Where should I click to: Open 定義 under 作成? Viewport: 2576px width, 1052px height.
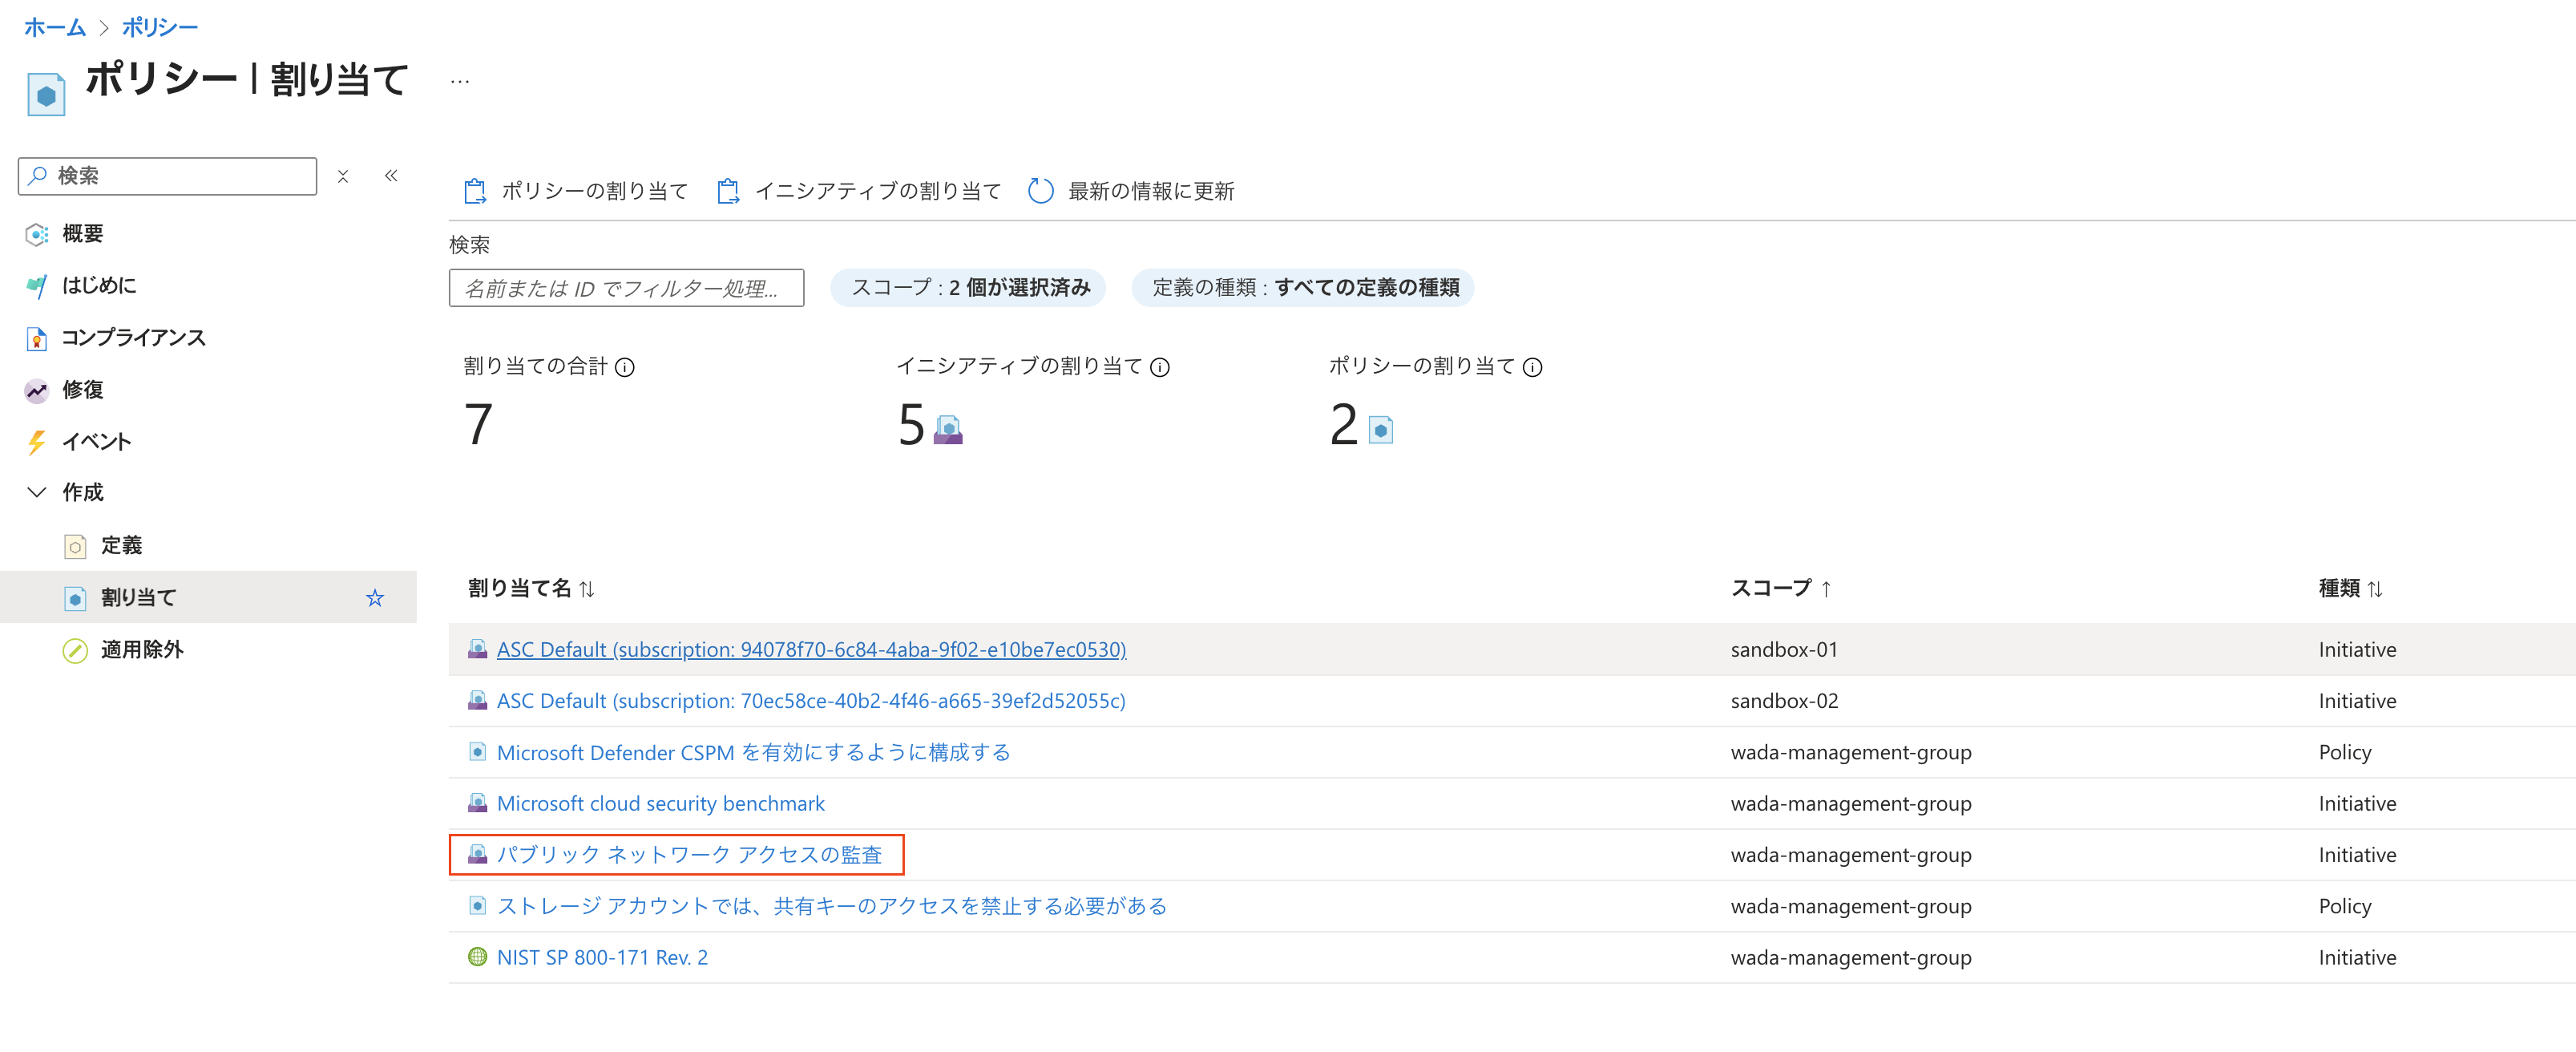coord(121,545)
